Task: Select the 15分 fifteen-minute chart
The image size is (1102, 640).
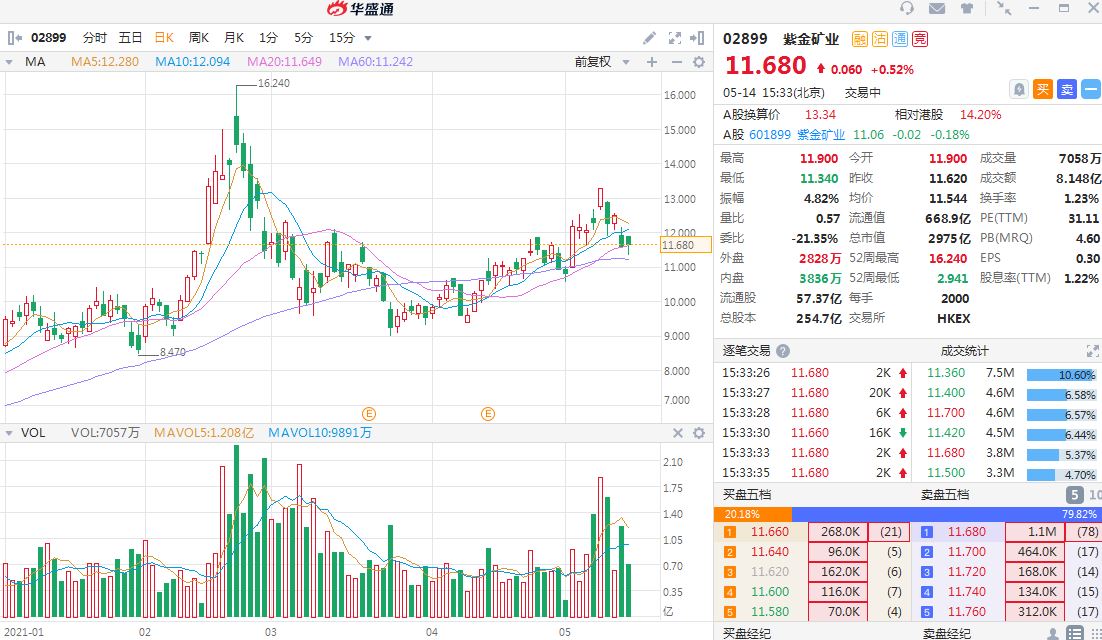Action: tap(342, 38)
